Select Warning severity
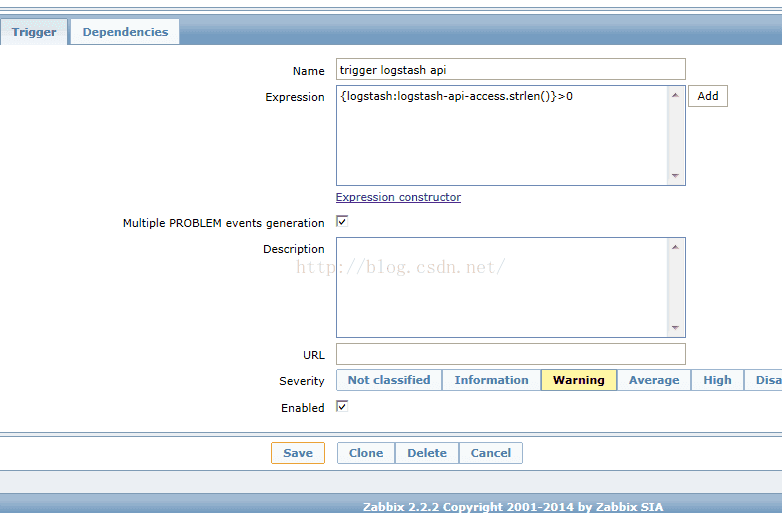Screen dimensions: 782x513 [579, 380]
